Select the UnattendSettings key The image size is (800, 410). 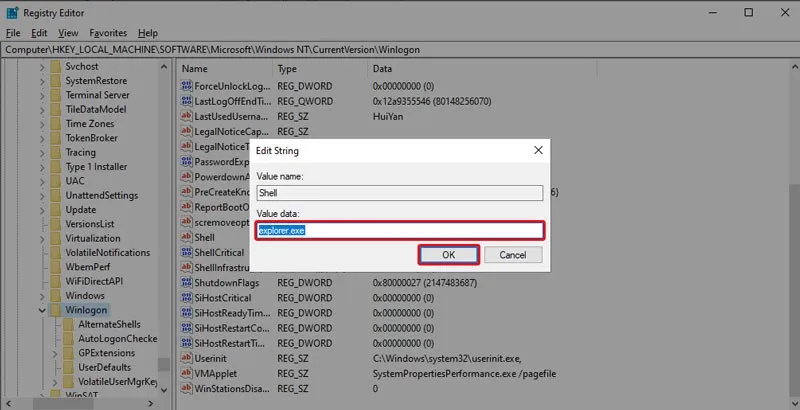[x=102, y=195]
